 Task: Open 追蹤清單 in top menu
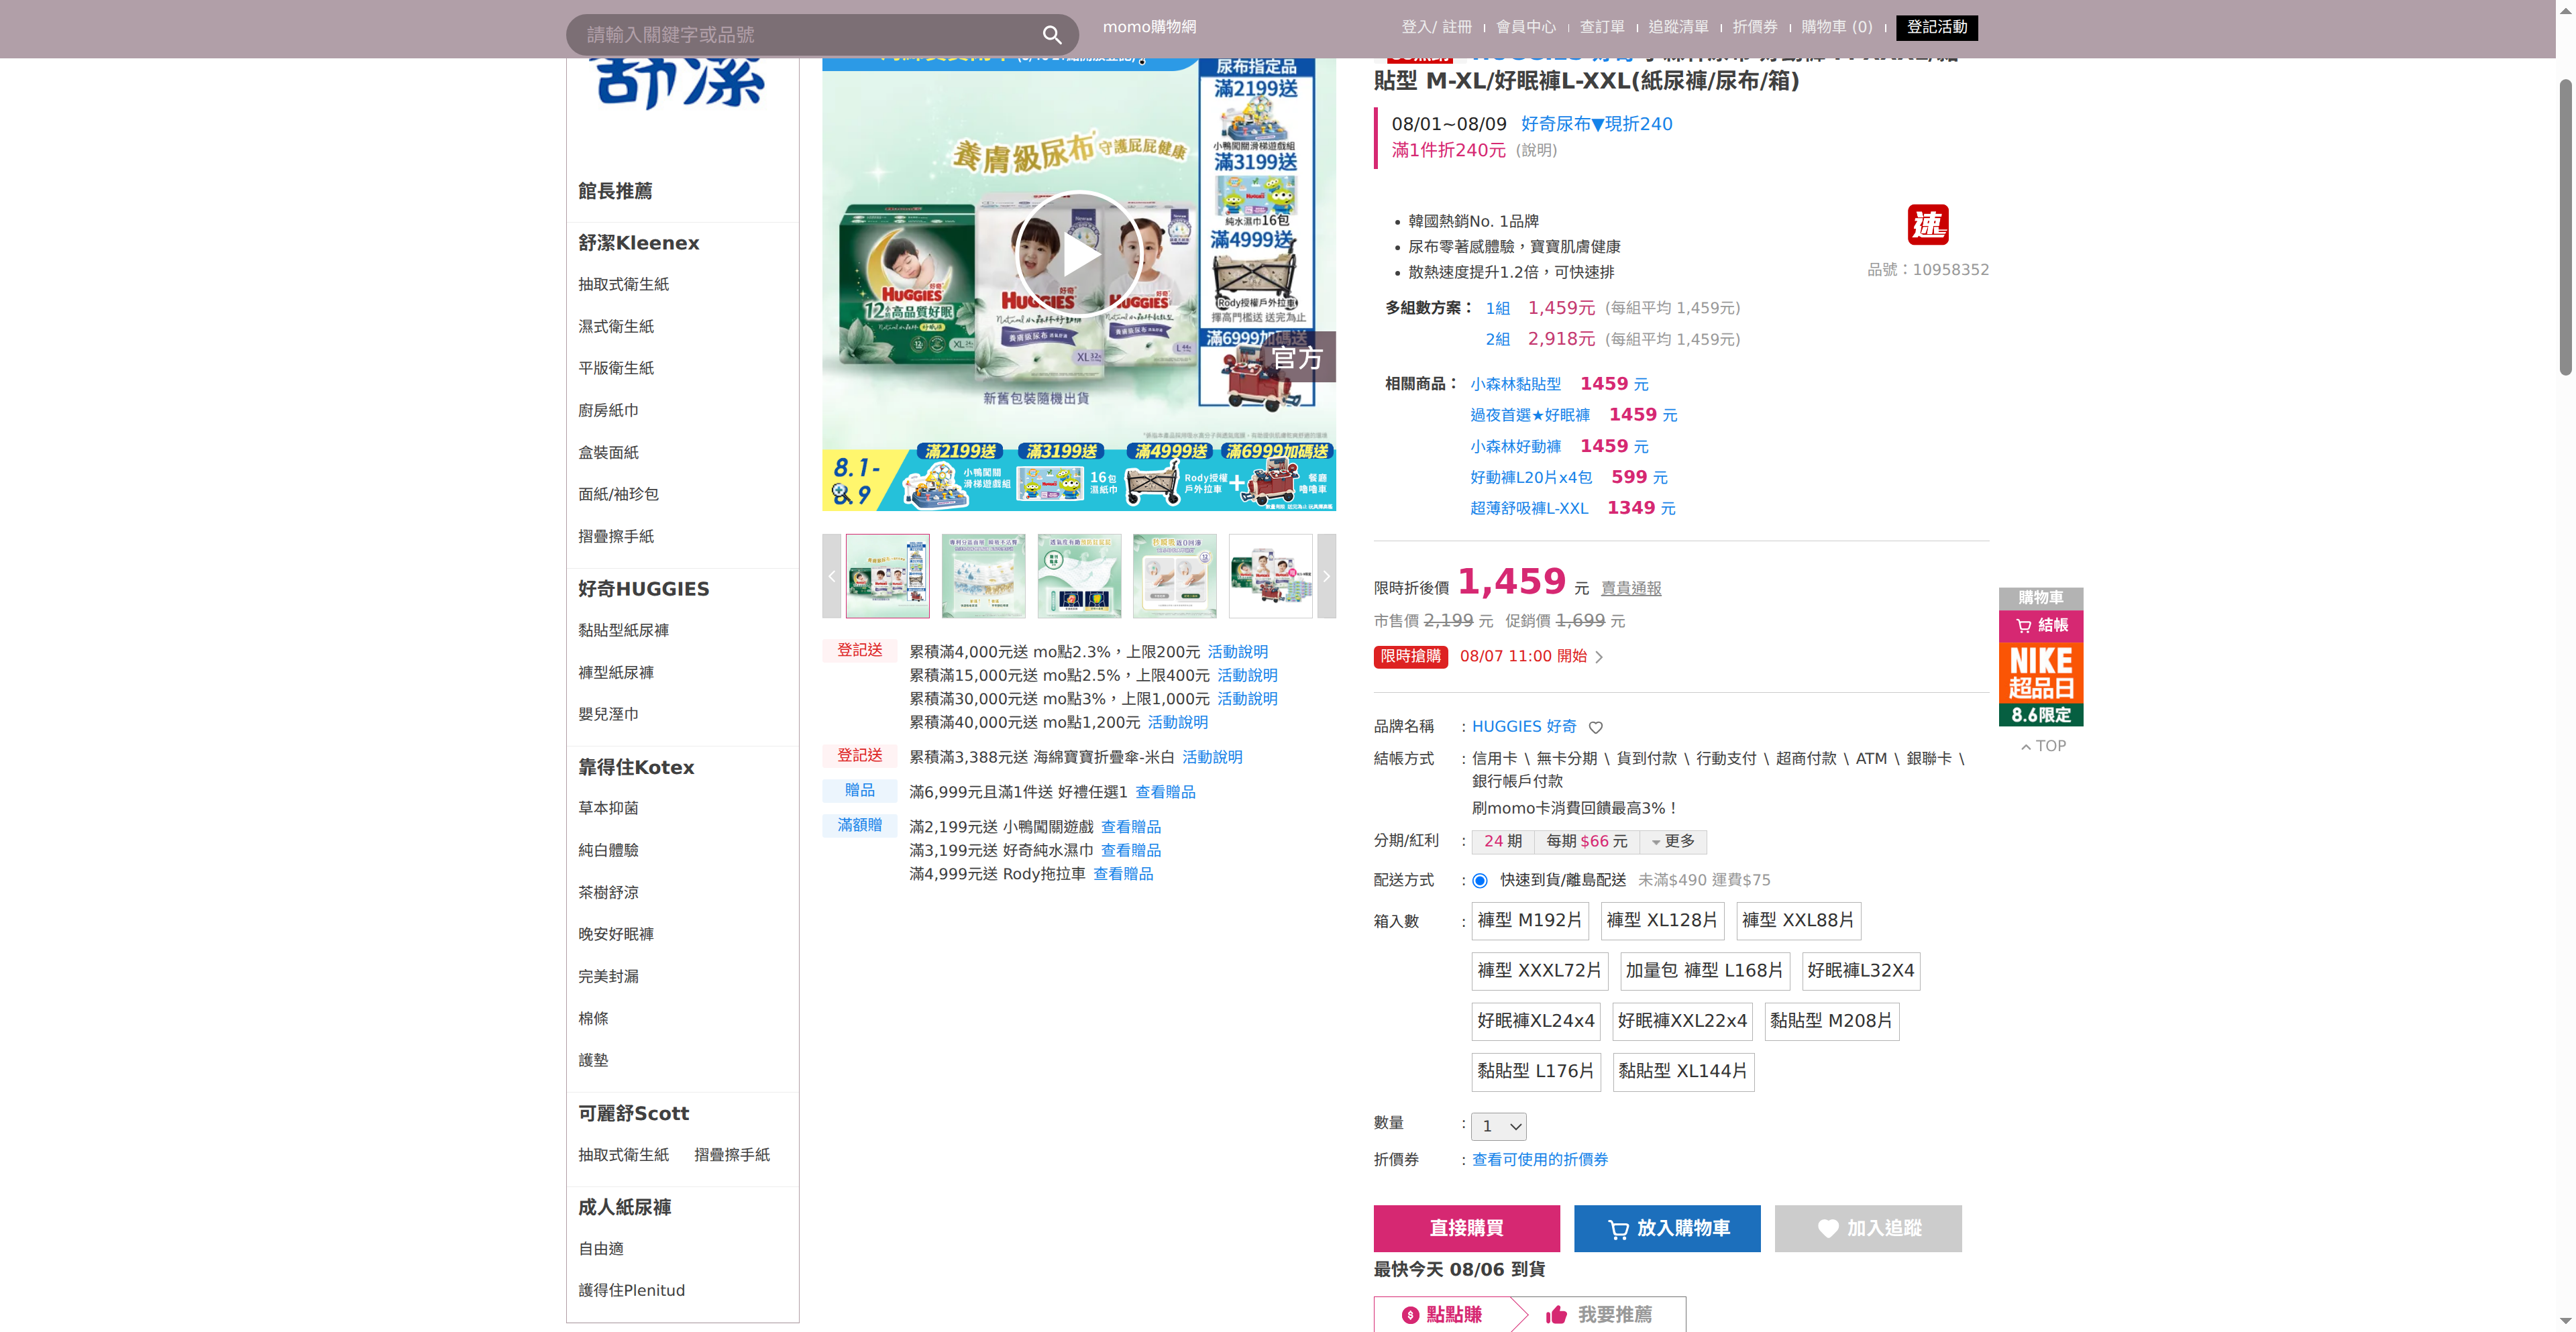point(1678,27)
